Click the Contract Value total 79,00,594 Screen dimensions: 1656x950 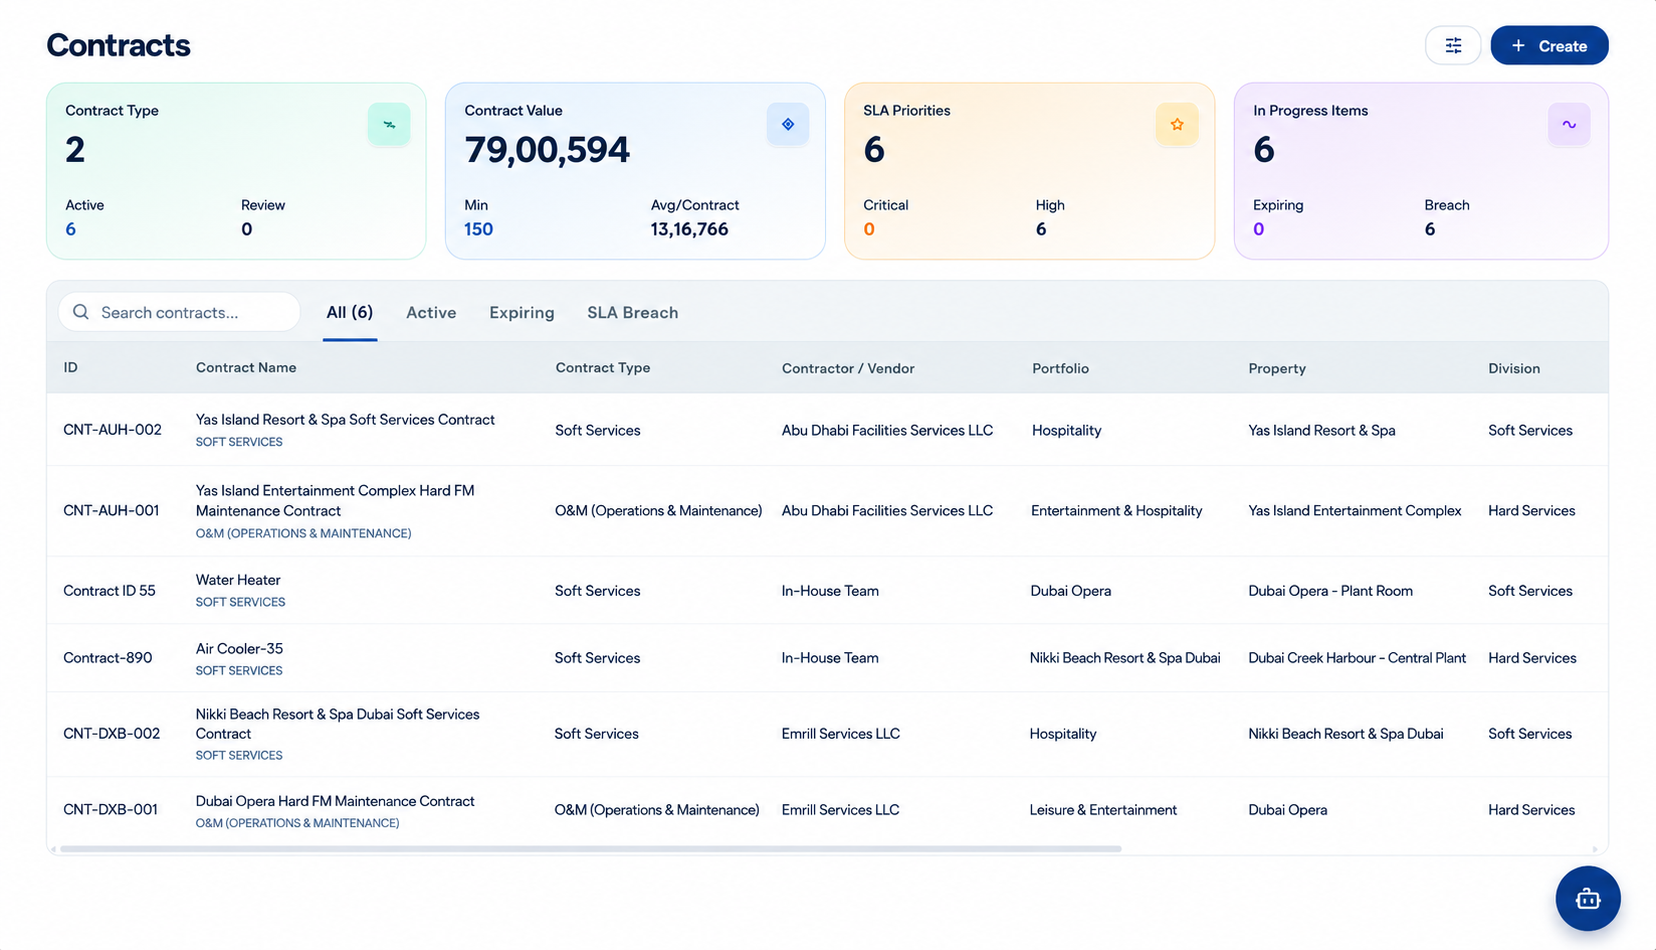(547, 150)
